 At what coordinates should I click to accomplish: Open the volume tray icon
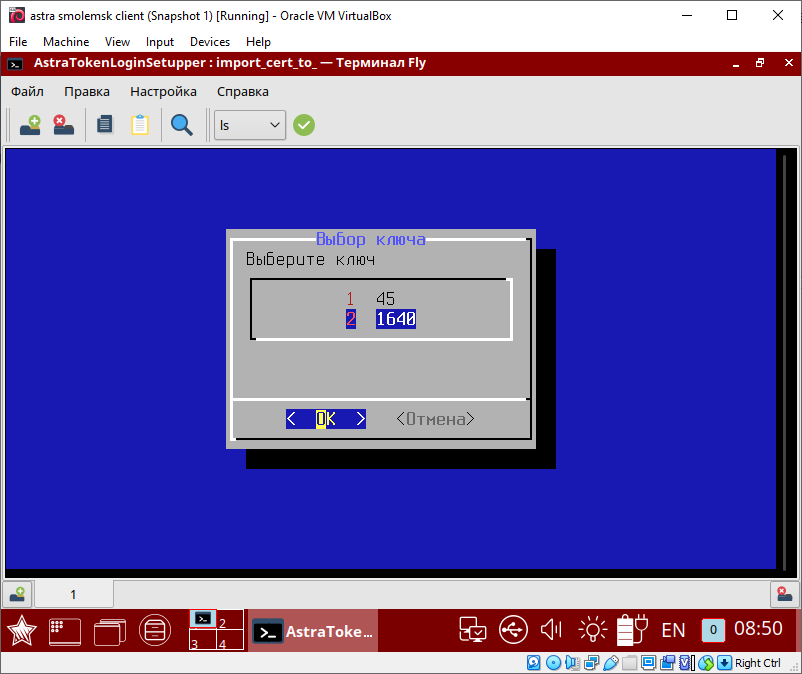(x=551, y=630)
